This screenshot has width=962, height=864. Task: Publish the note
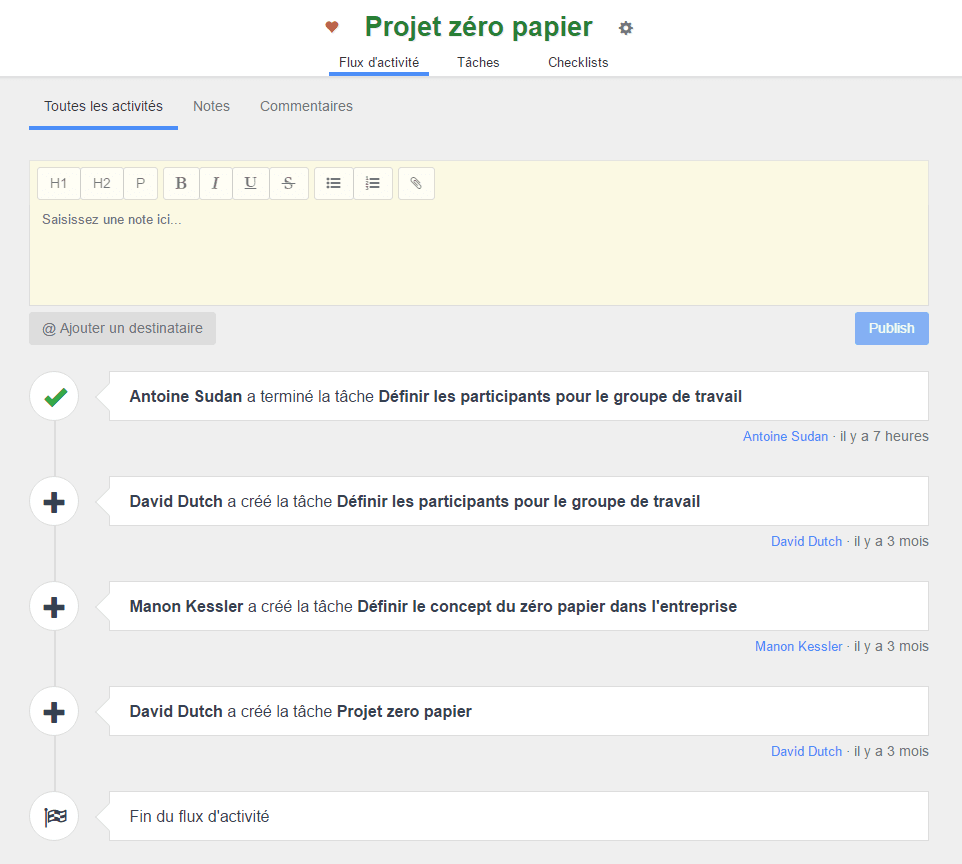891,328
